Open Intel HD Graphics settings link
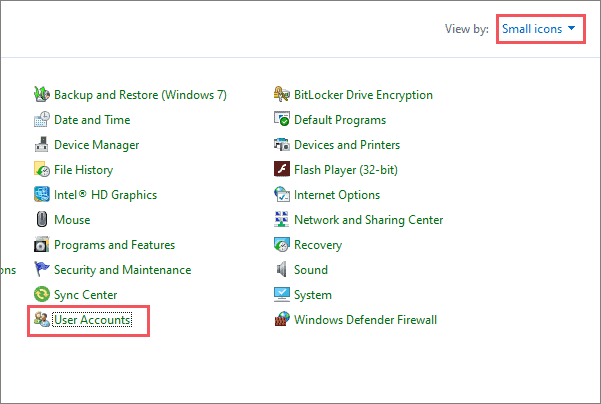This screenshot has height=404, width=601. (x=105, y=195)
